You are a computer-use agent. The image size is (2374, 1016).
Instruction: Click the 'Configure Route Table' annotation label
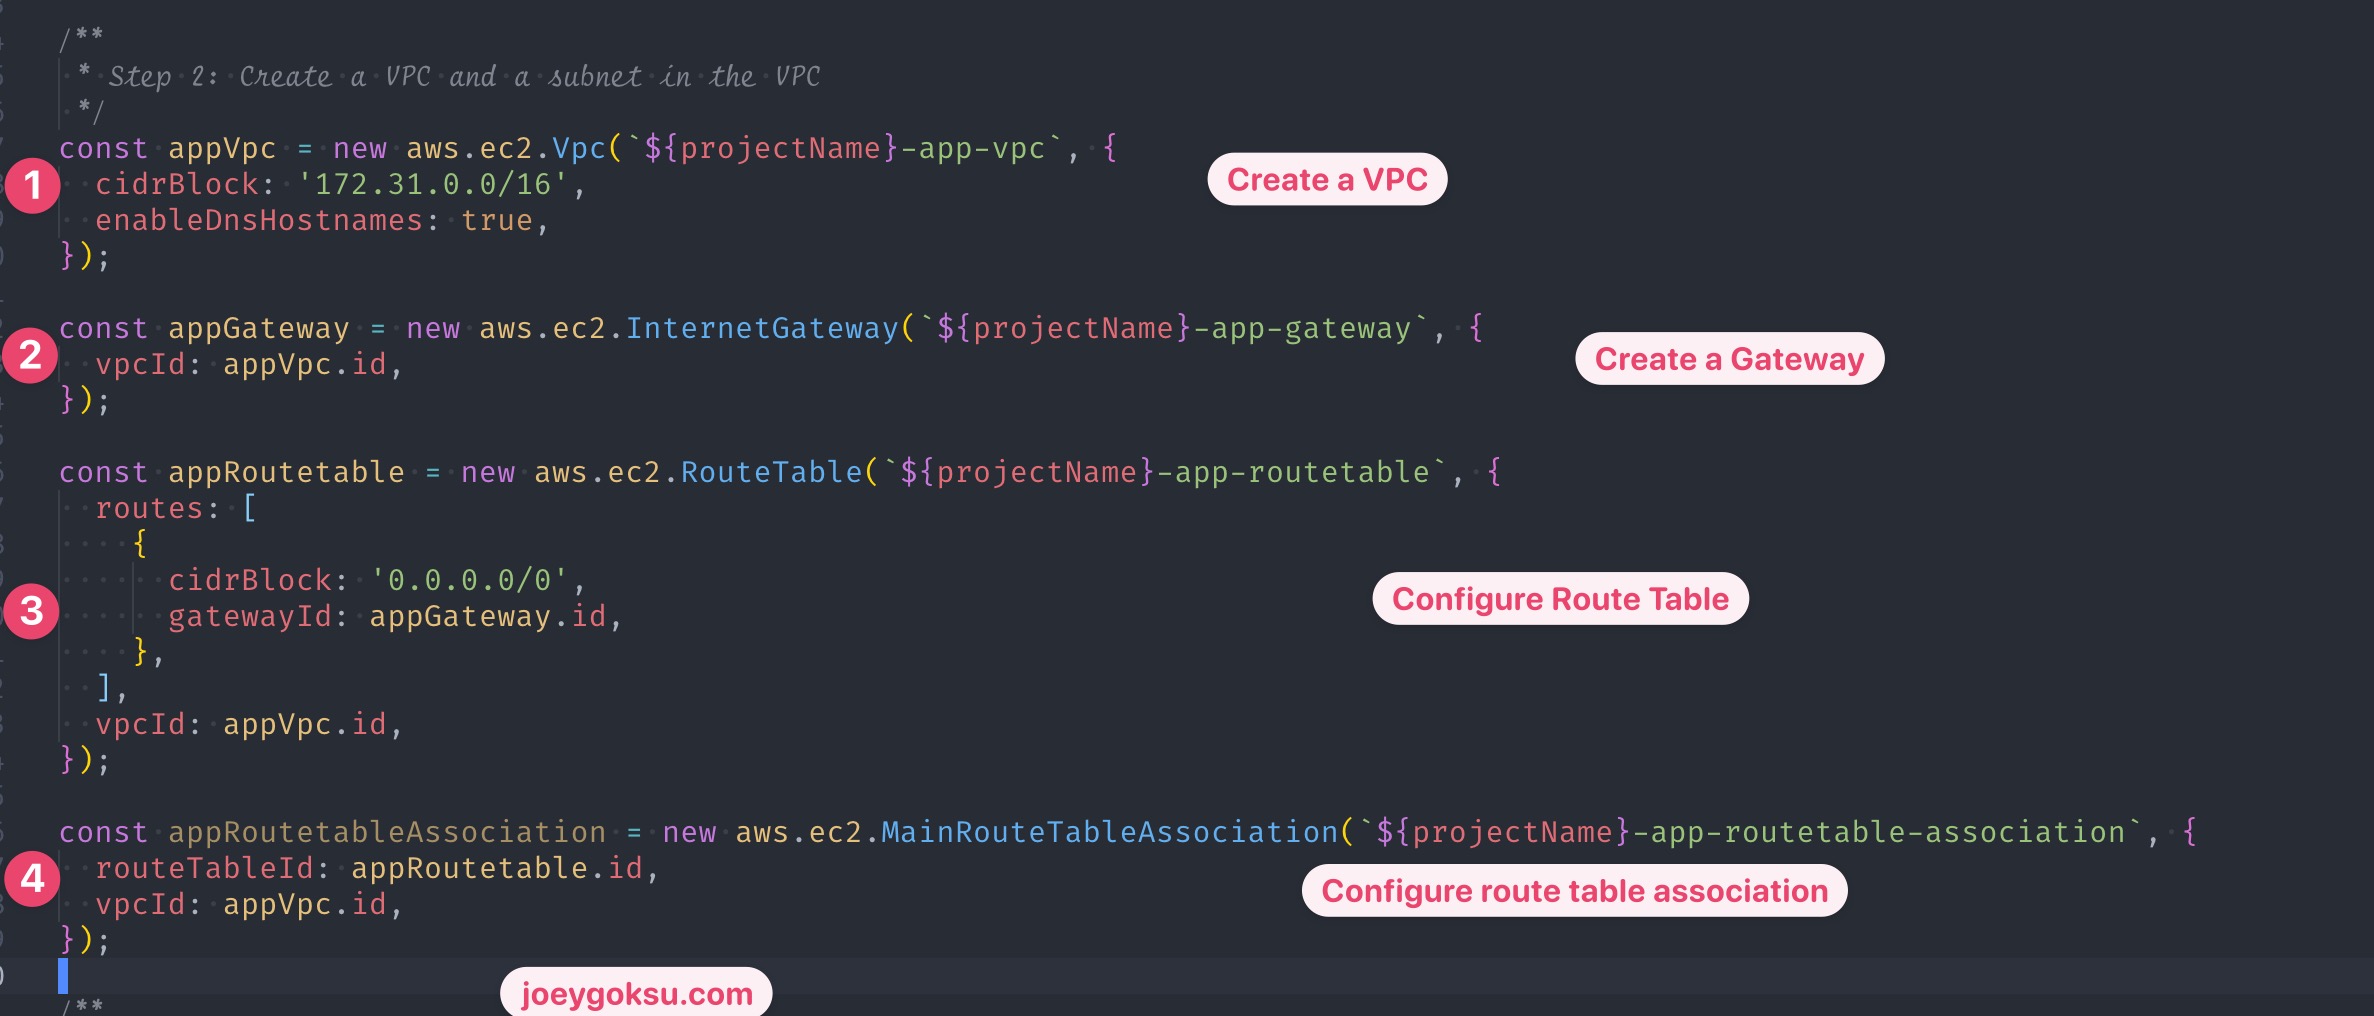[1561, 598]
